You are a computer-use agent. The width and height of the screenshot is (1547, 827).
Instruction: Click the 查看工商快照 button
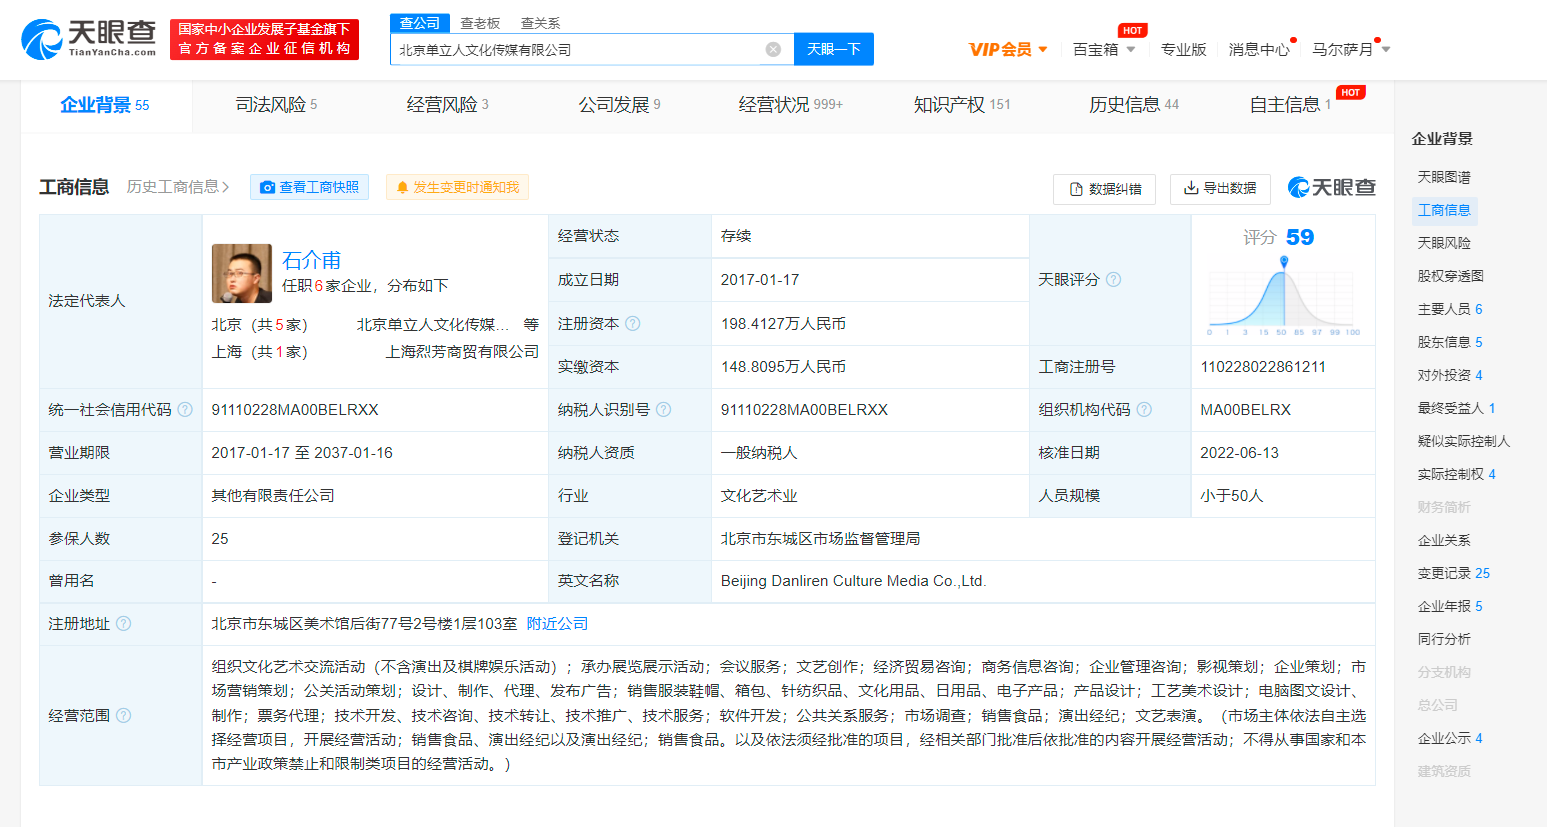point(309,187)
